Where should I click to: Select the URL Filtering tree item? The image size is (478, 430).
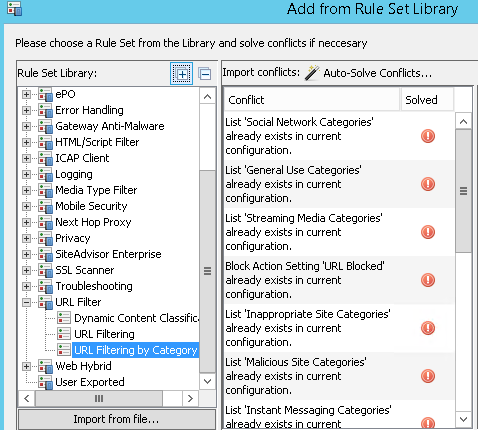coord(104,334)
